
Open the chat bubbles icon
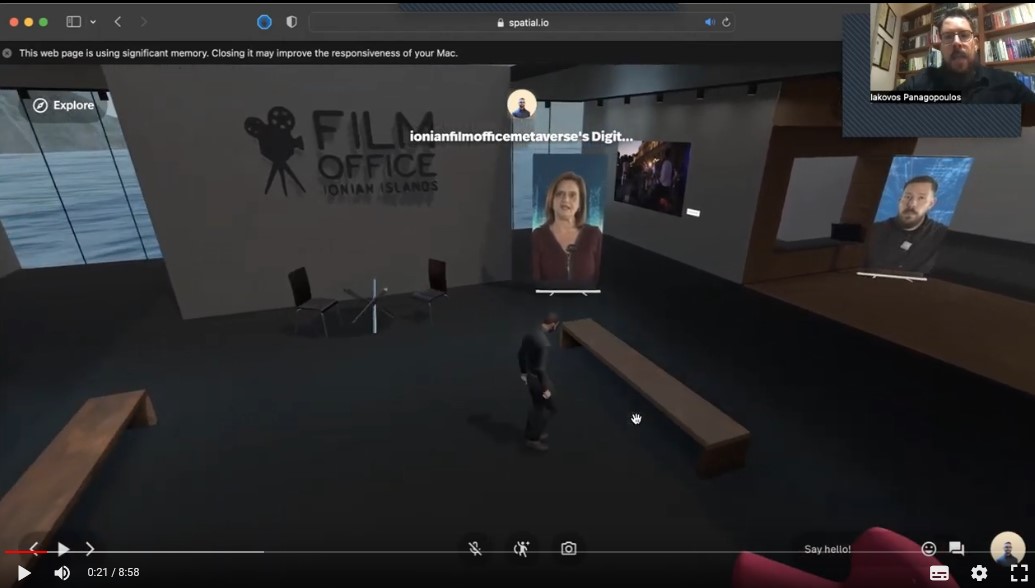pos(956,548)
